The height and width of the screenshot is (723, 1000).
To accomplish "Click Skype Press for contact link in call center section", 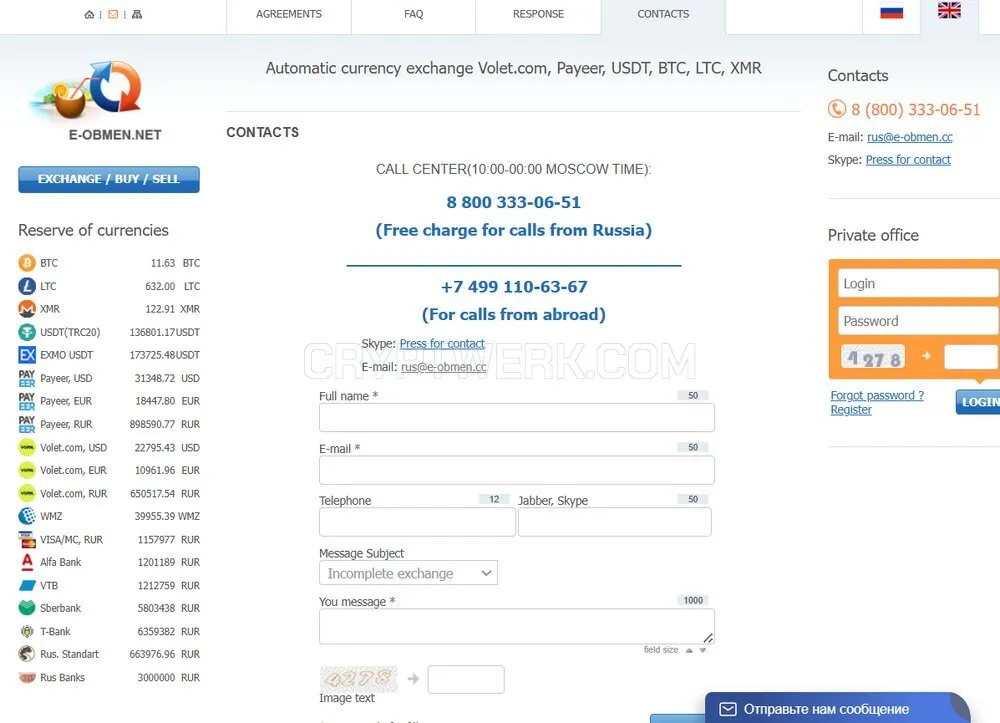I will (442, 343).
